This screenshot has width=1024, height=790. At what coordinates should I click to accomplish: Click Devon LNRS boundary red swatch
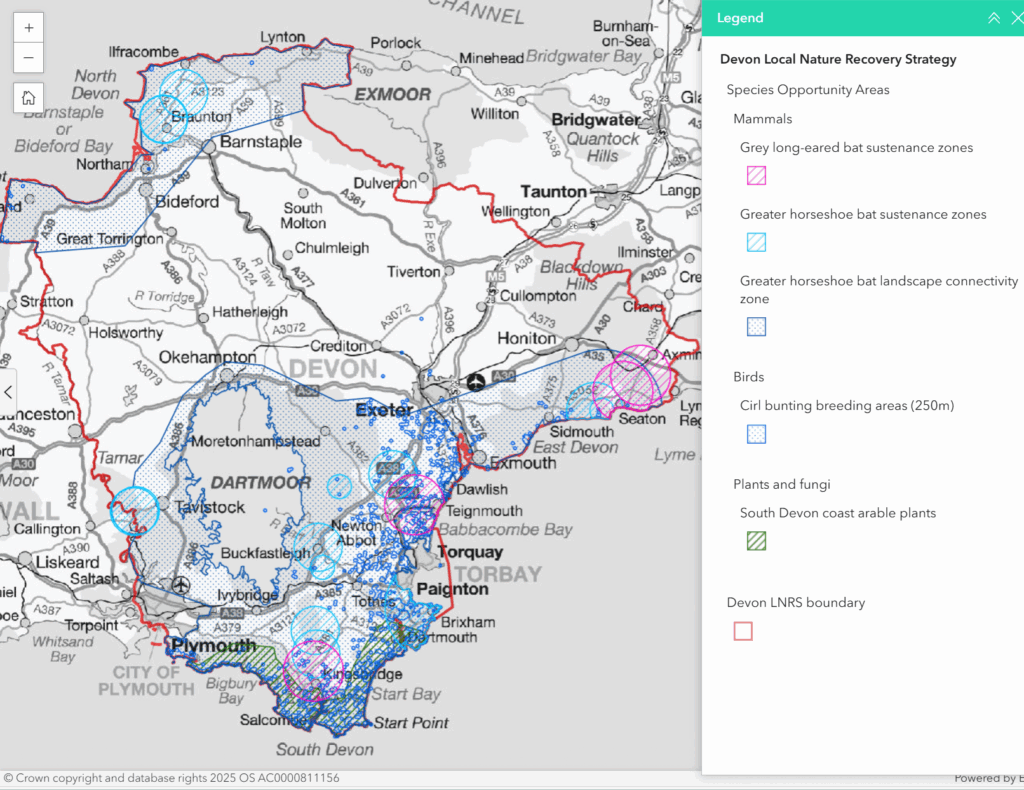pos(743,631)
